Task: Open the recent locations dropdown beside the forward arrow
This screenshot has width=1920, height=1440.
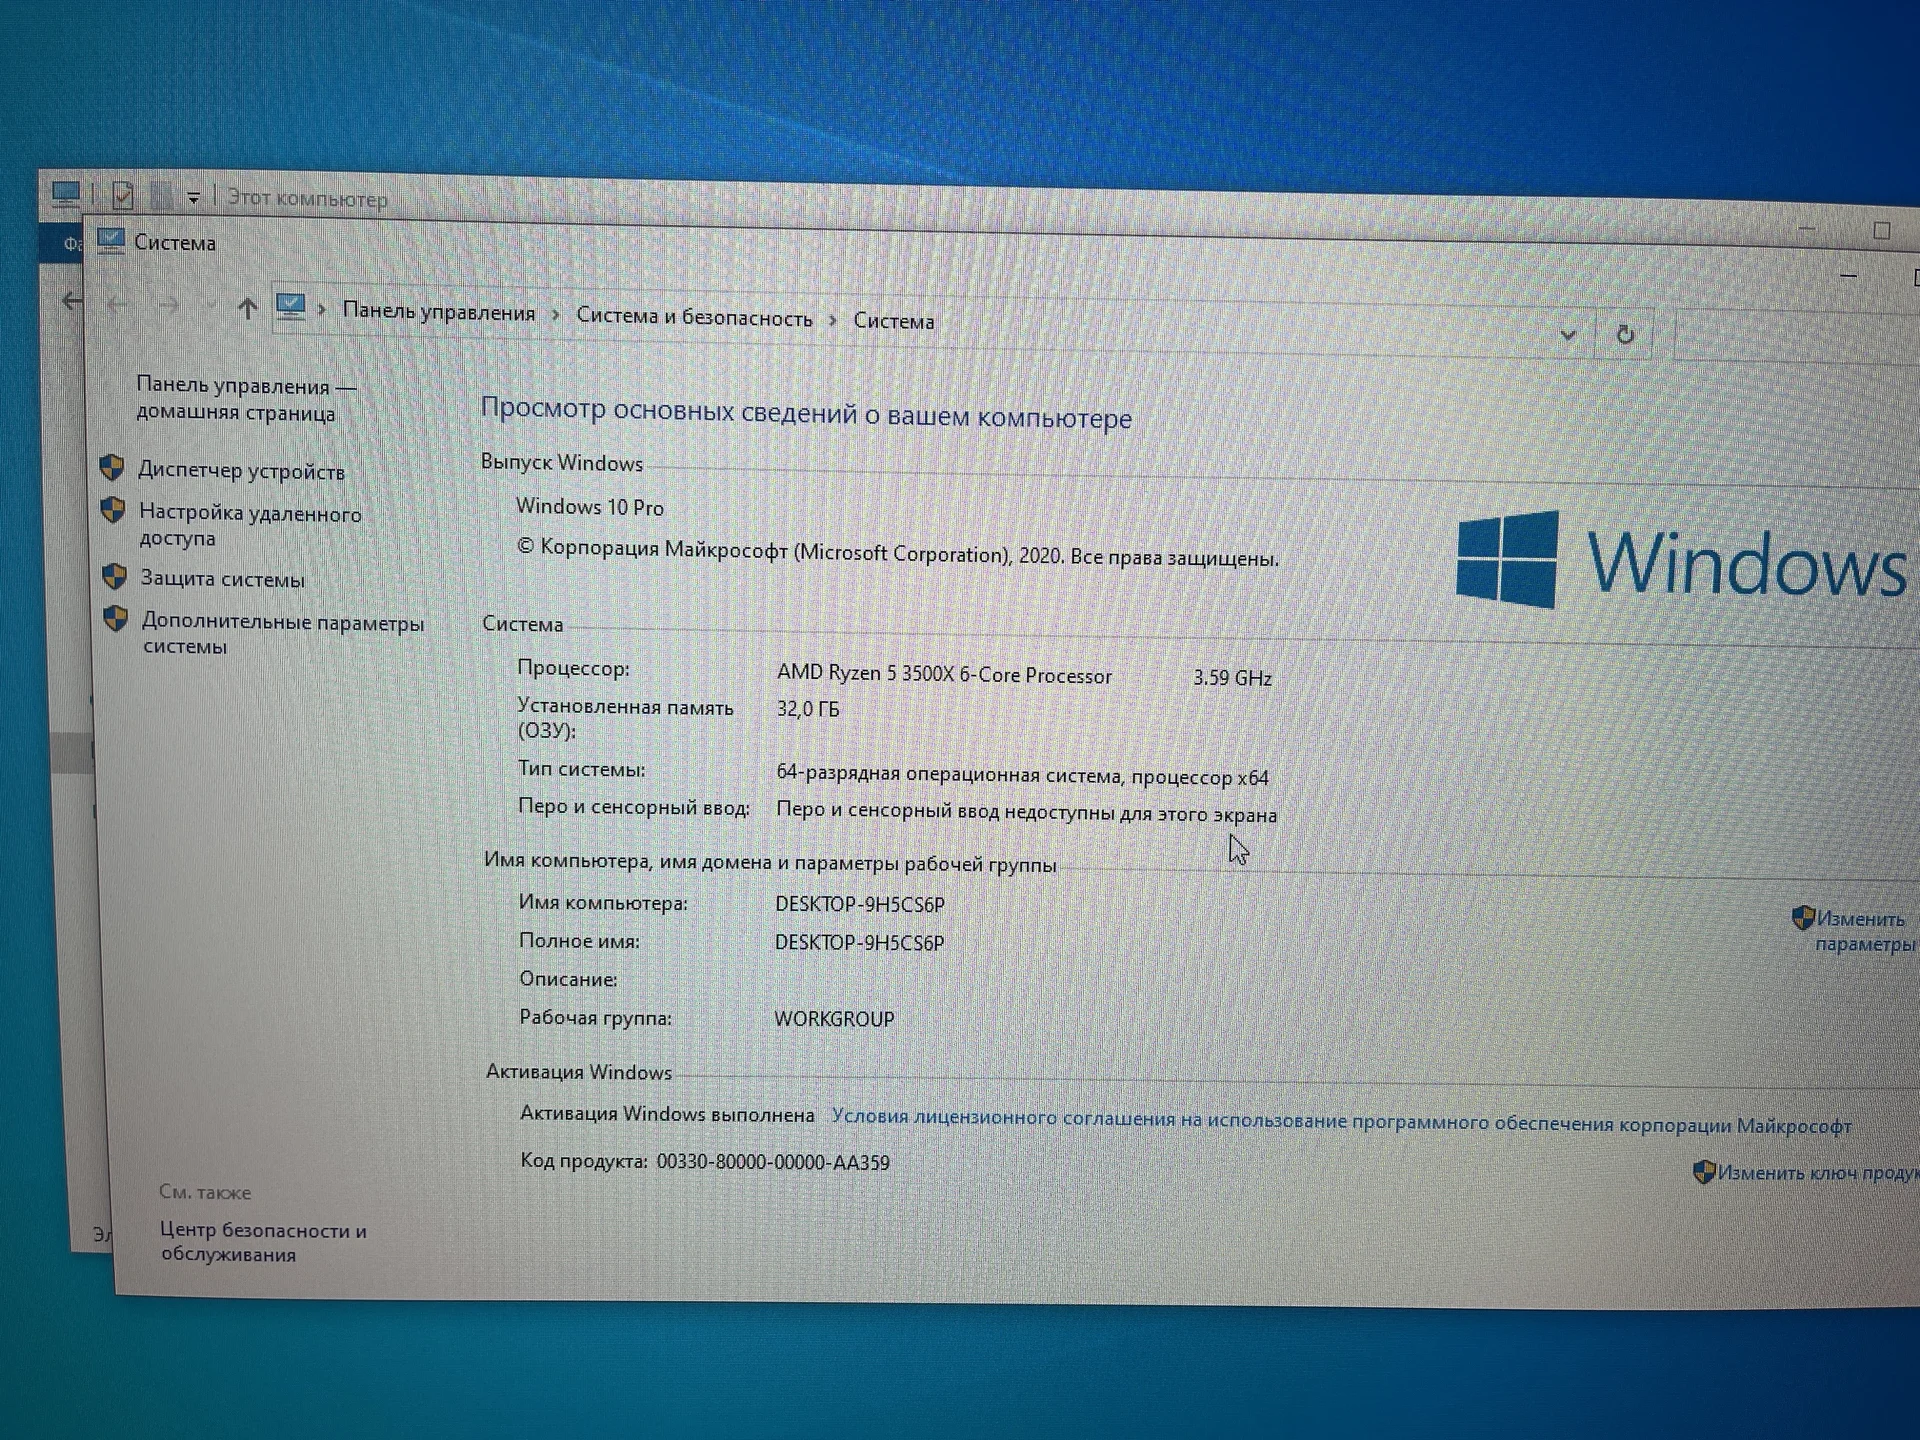Action: click(x=209, y=307)
